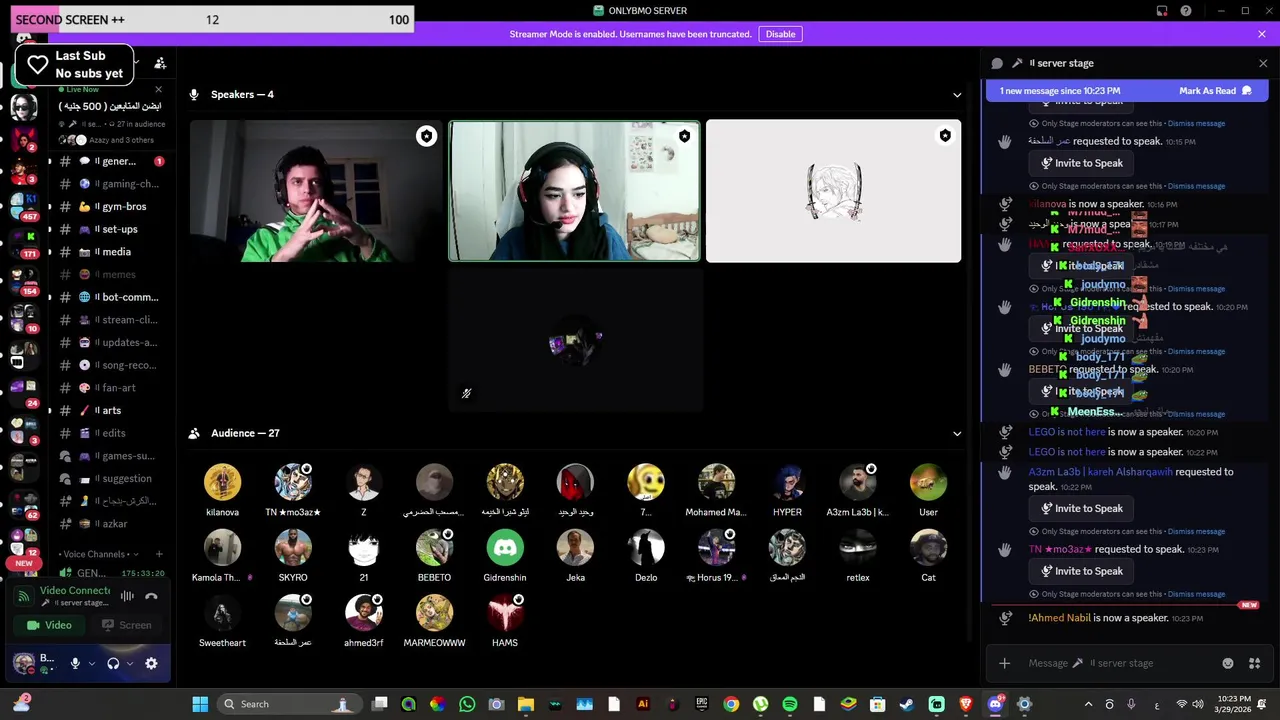Image resolution: width=1280 pixels, height=720 pixels.
Task: Open Brave browser from the taskbar
Action: tap(966, 704)
